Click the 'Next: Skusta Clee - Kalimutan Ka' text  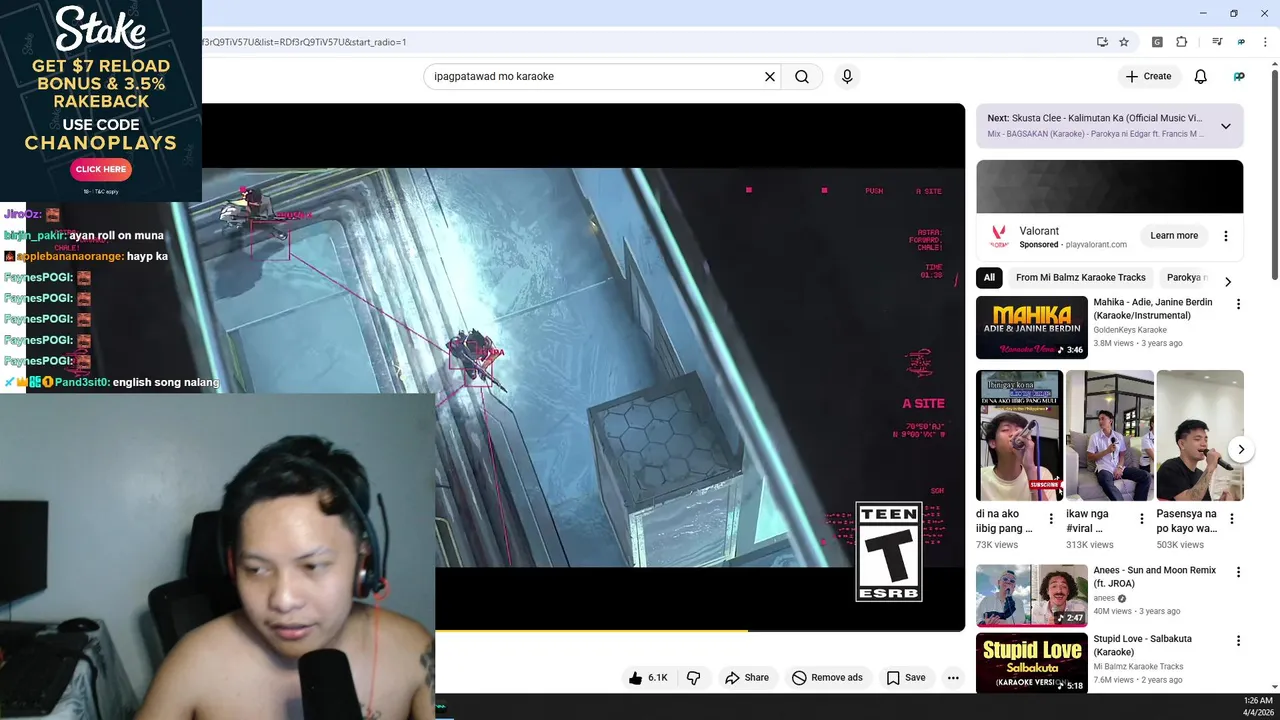pyautogui.click(x=1095, y=118)
